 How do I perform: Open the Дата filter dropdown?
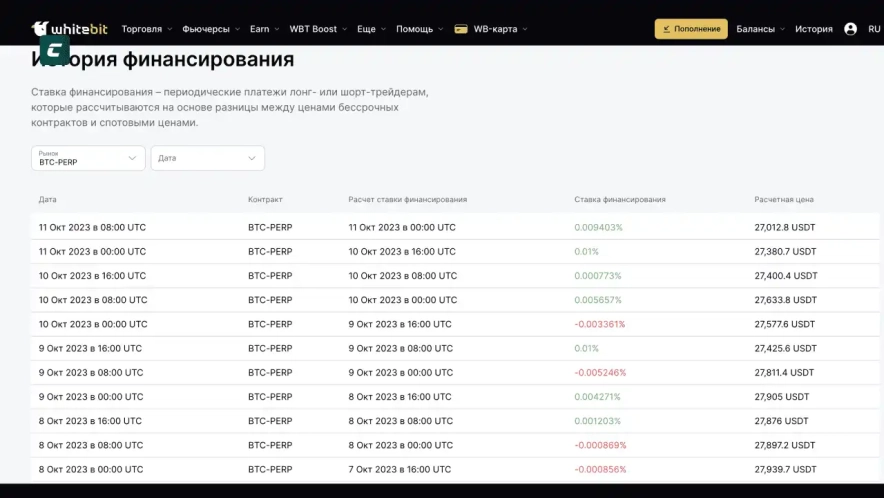207,158
